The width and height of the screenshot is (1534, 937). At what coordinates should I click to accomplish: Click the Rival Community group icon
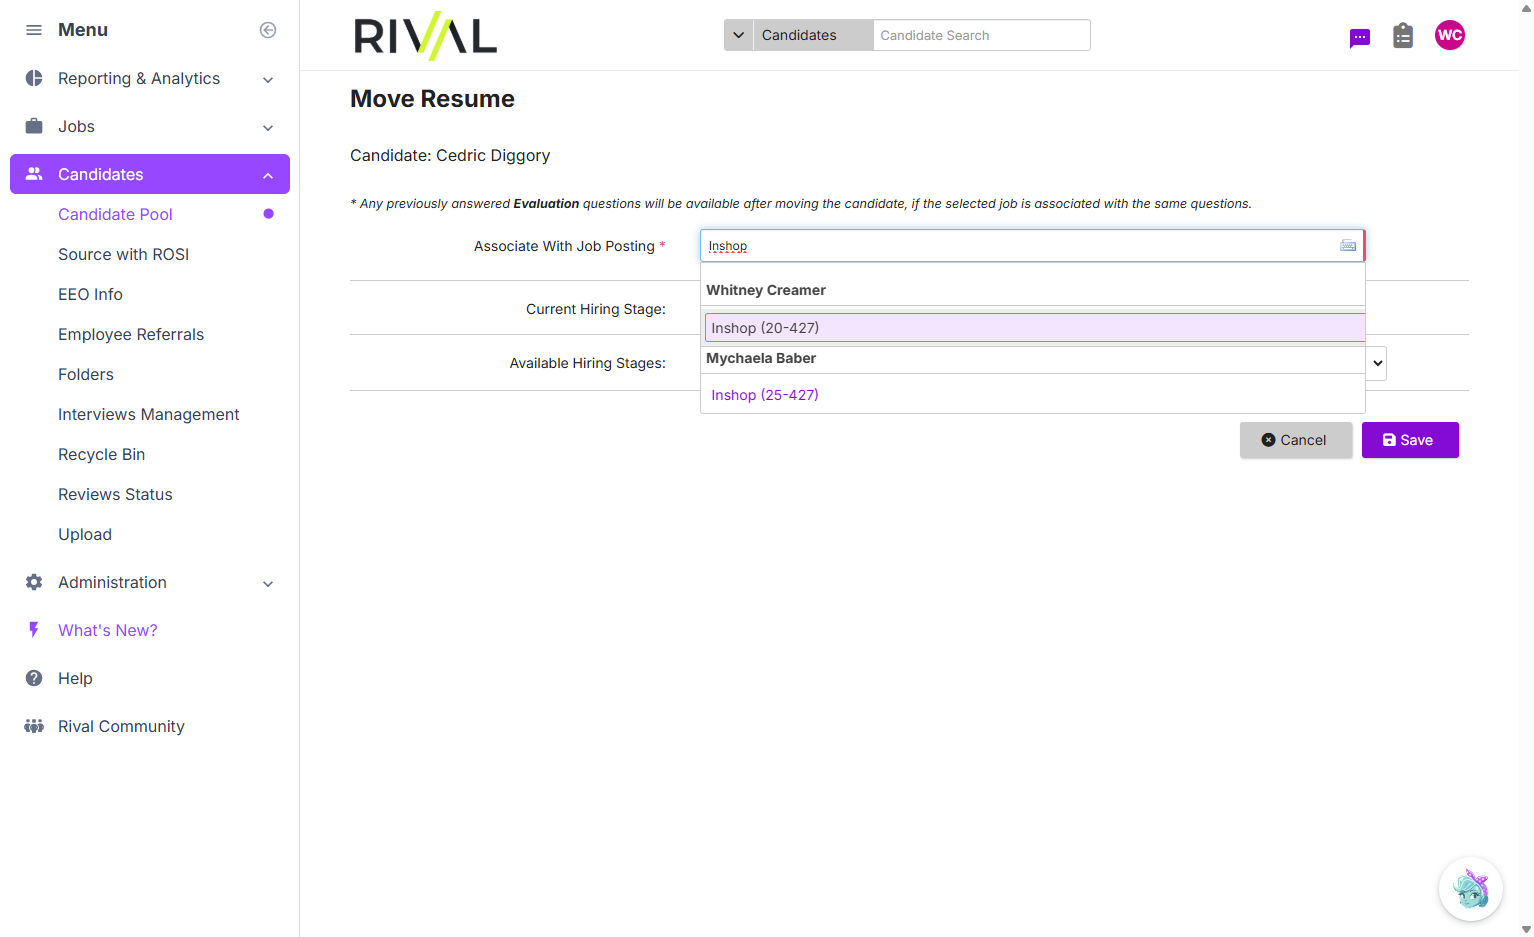[x=34, y=726]
